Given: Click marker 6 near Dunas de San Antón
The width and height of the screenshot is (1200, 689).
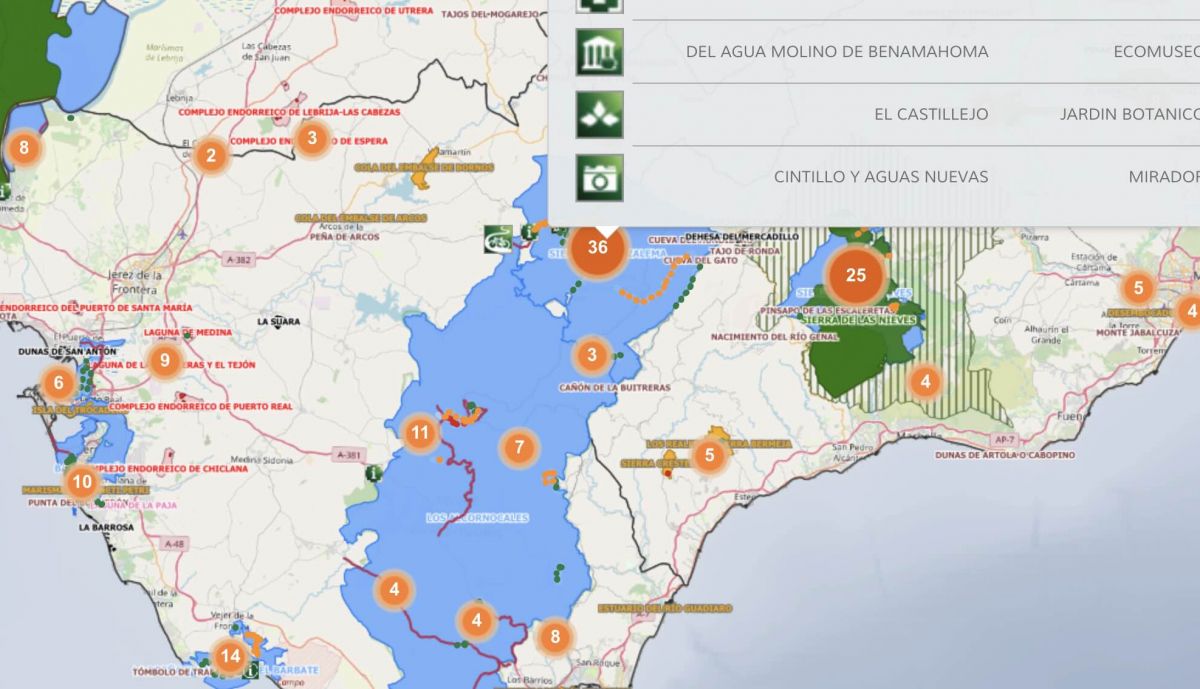Looking at the screenshot, I should [57, 382].
